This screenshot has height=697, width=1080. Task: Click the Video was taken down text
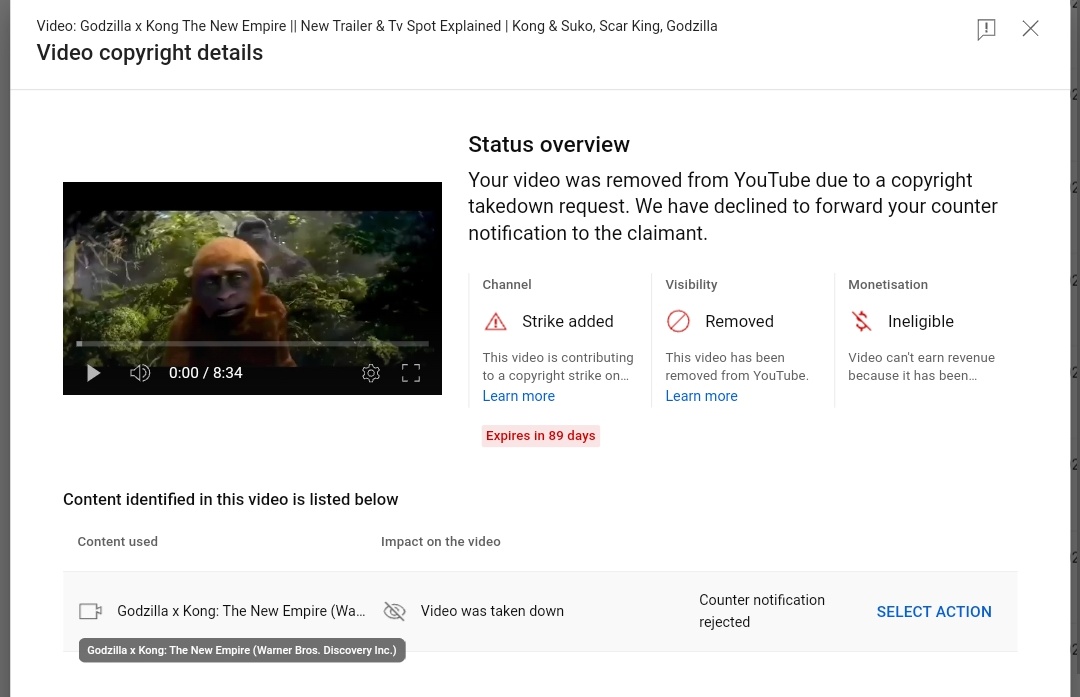click(492, 611)
